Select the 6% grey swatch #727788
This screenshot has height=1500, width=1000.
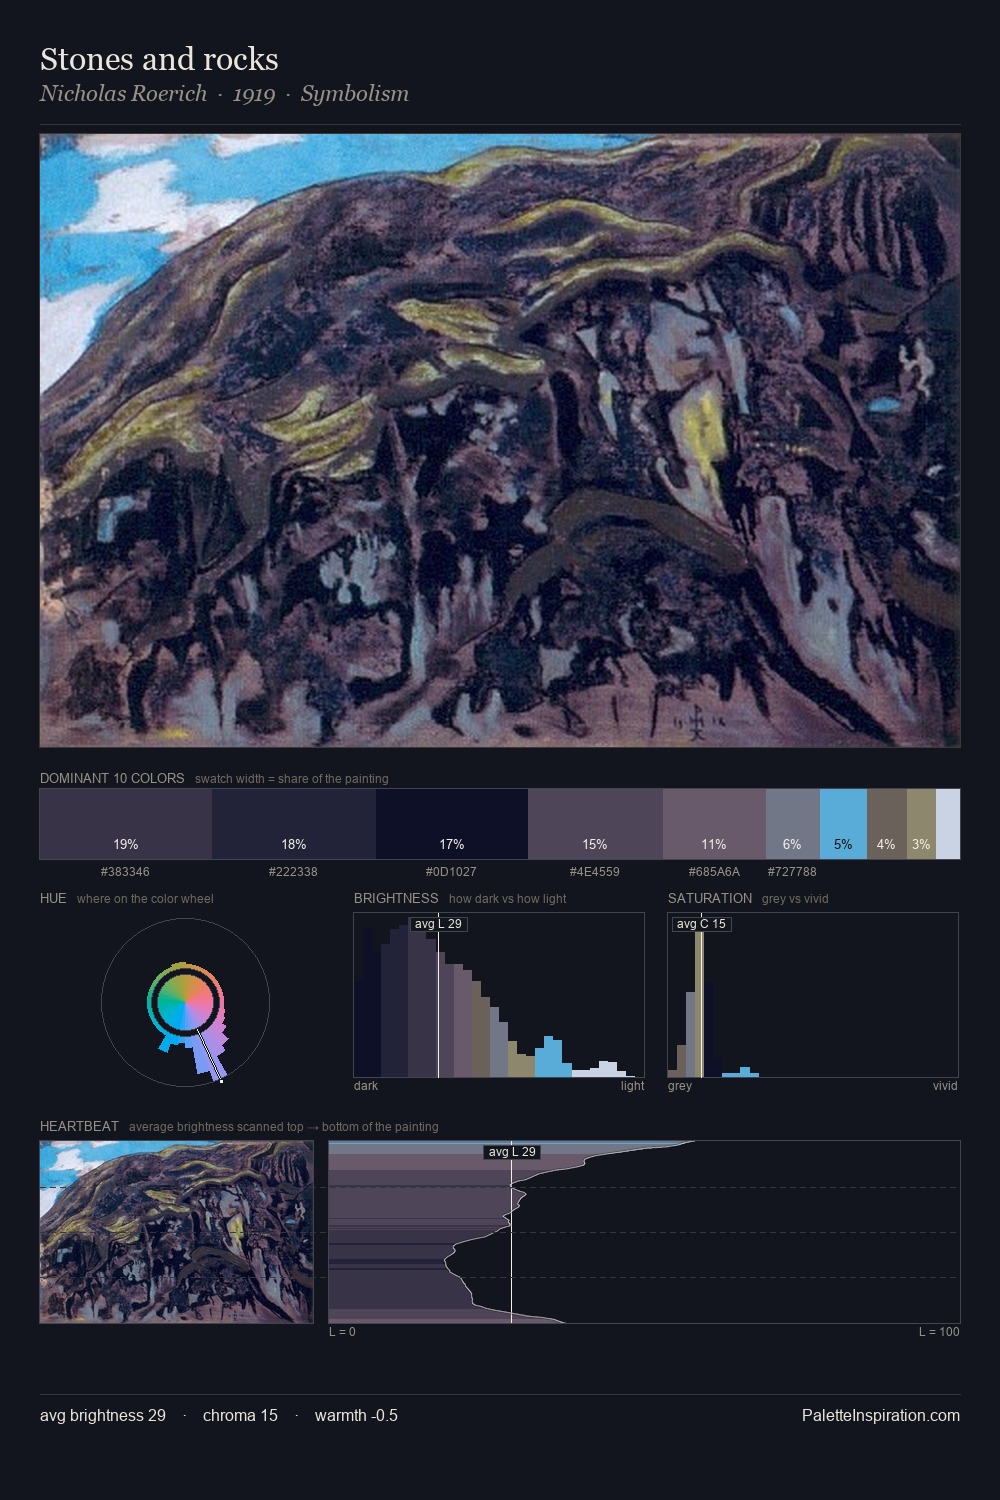pyautogui.click(x=793, y=824)
